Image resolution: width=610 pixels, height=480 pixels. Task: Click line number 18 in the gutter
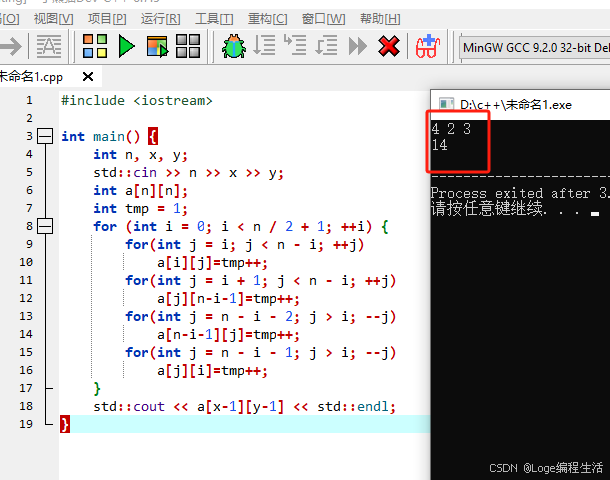pos(26,406)
